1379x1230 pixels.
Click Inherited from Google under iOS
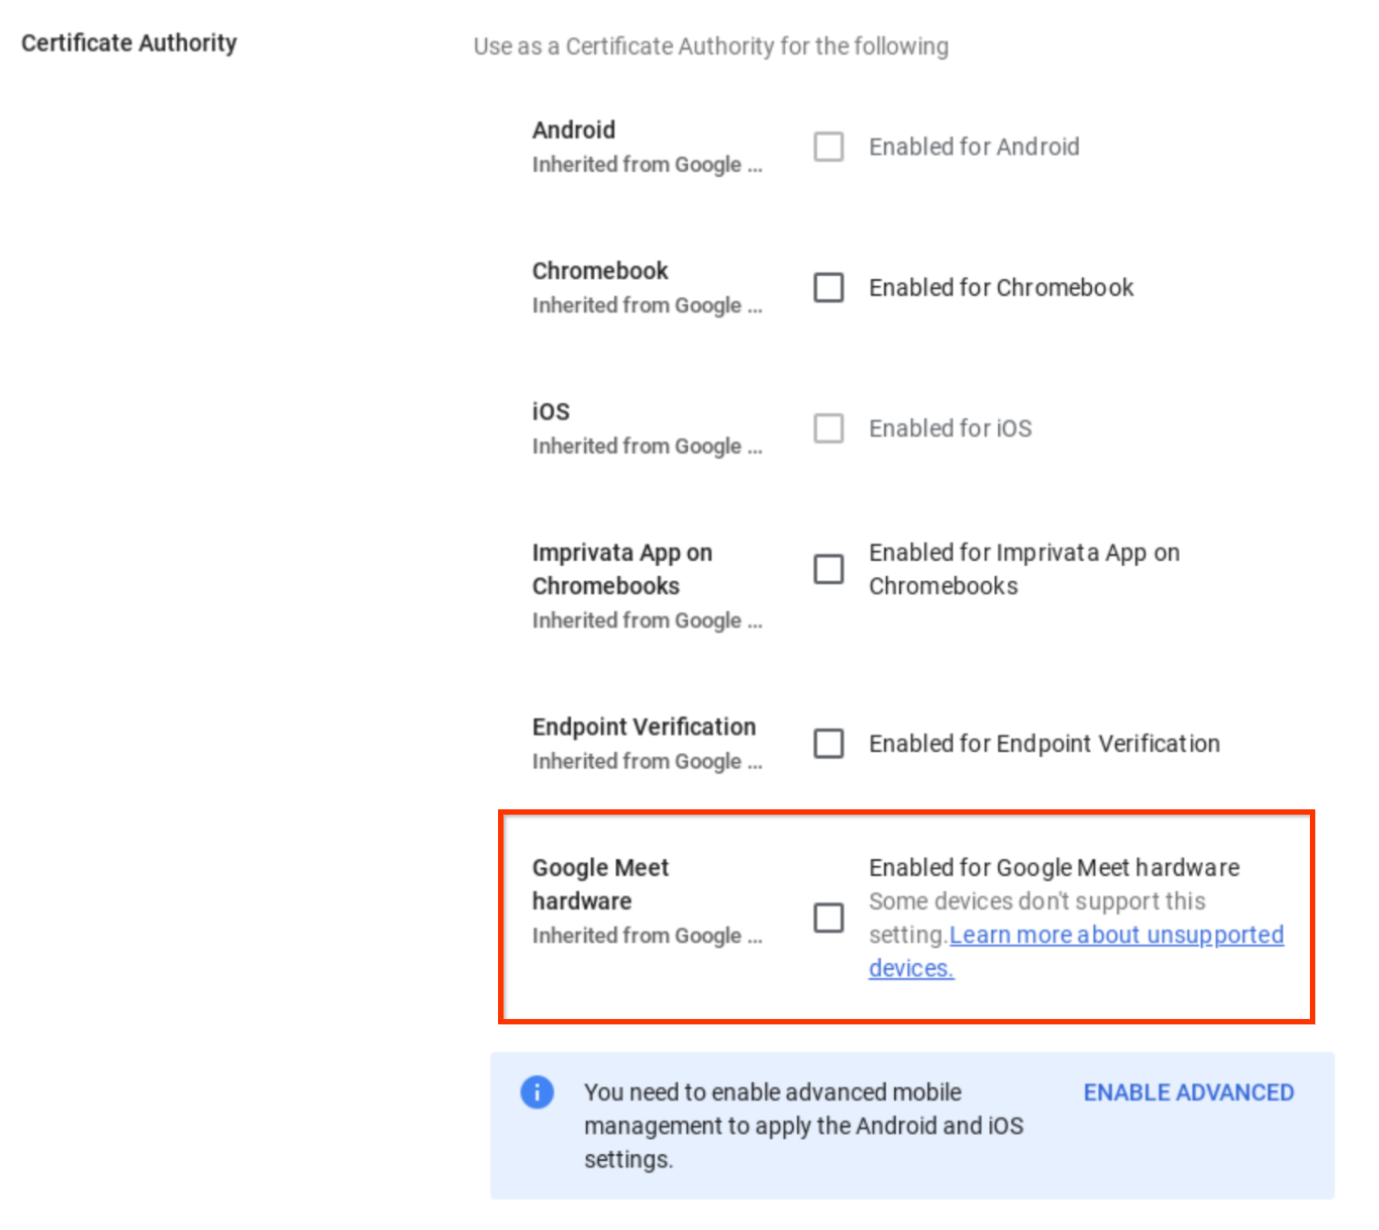(x=647, y=447)
